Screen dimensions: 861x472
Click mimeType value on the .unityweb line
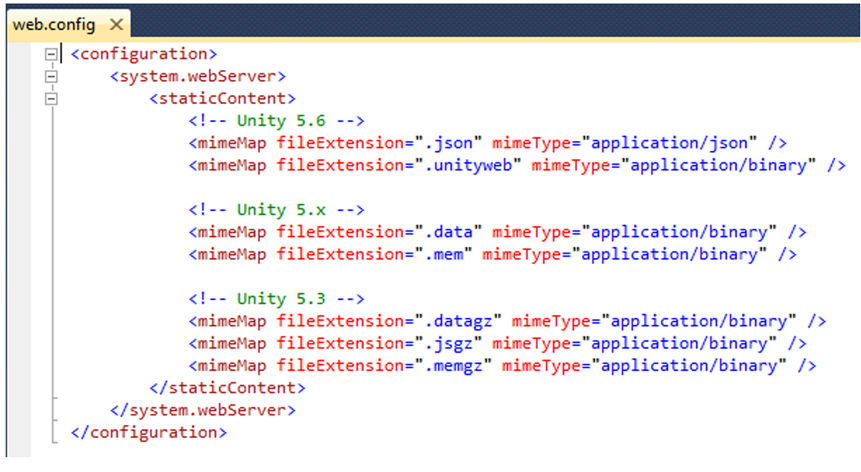point(719,165)
